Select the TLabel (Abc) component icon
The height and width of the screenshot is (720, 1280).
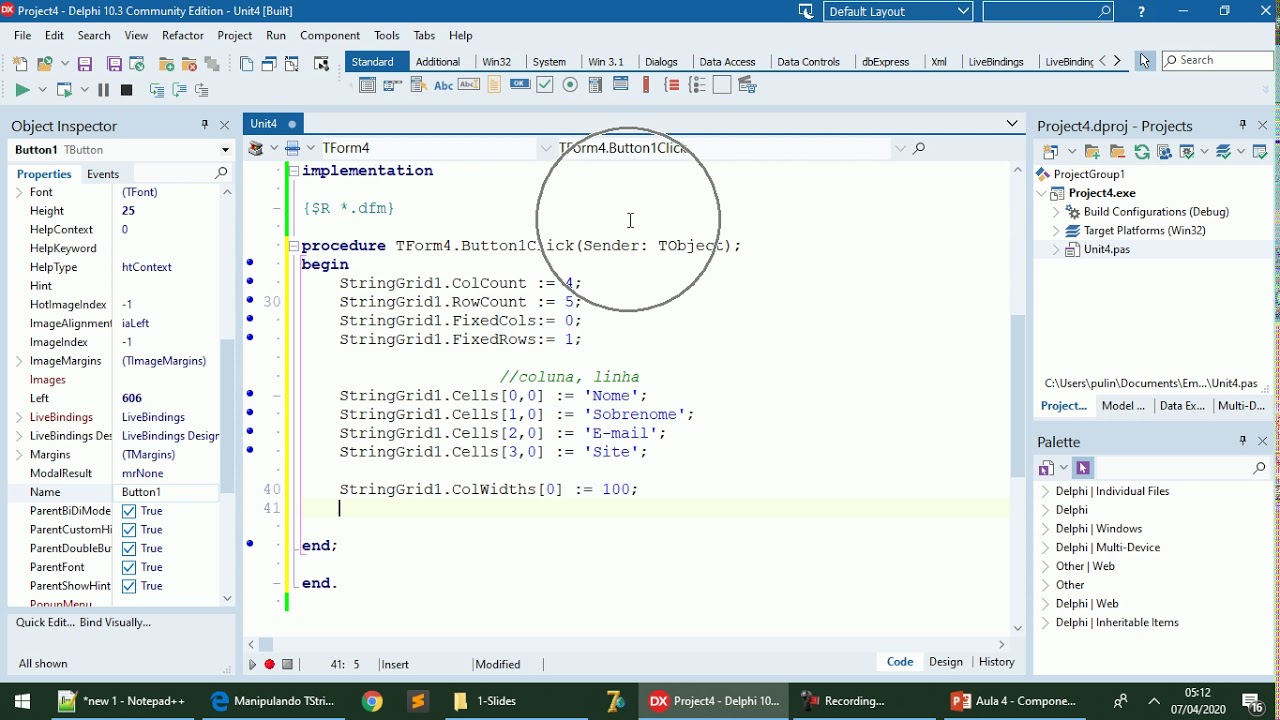pos(443,85)
